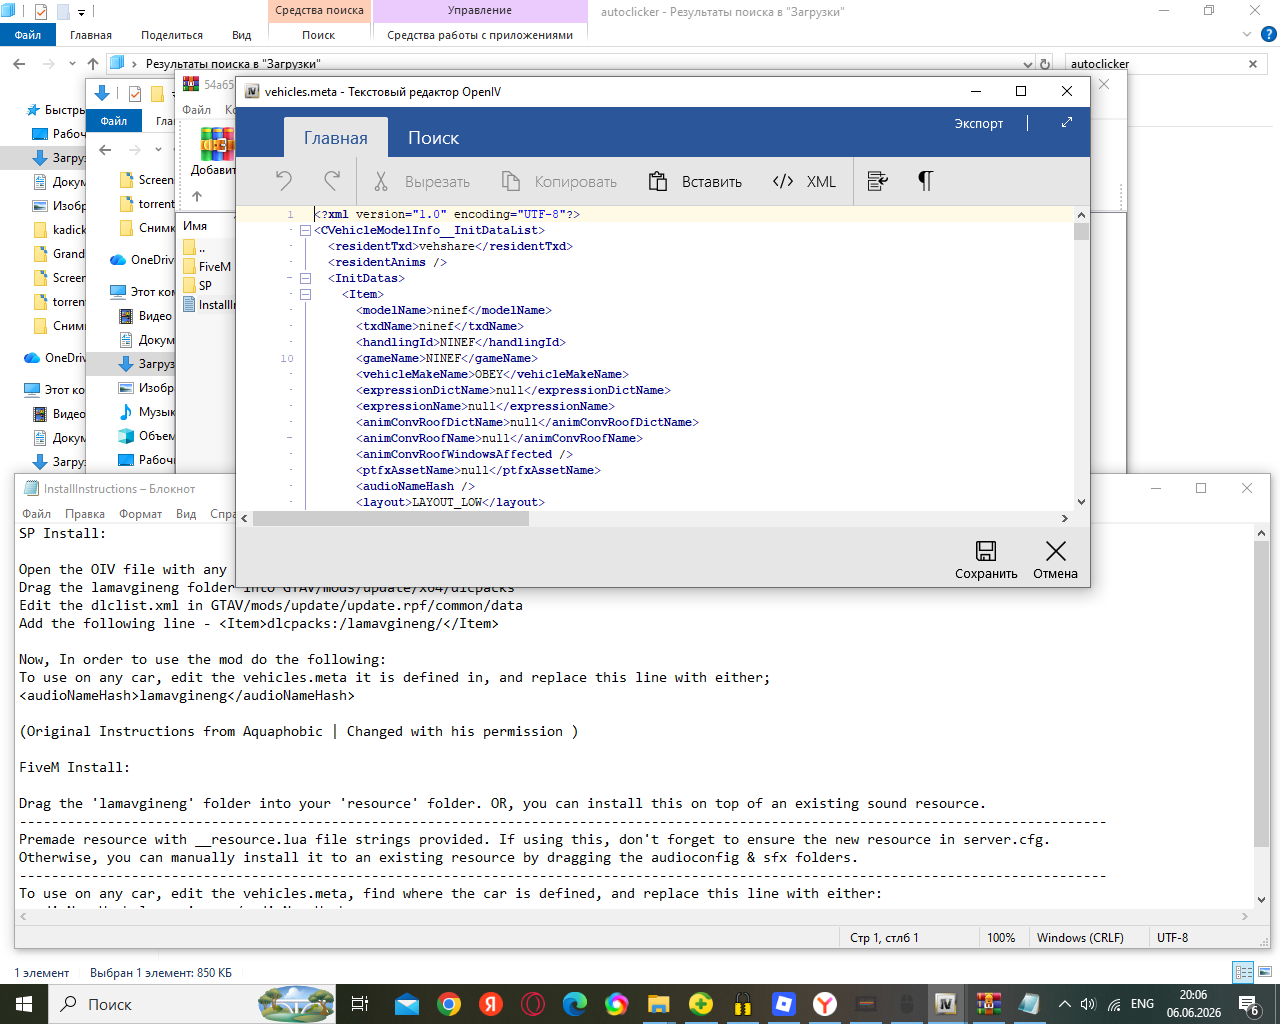Image resolution: width=1280 pixels, height=1024 pixels.
Task: Collapse the CVehicleModelInfo__InitDataList node
Action: pyautogui.click(x=305, y=230)
